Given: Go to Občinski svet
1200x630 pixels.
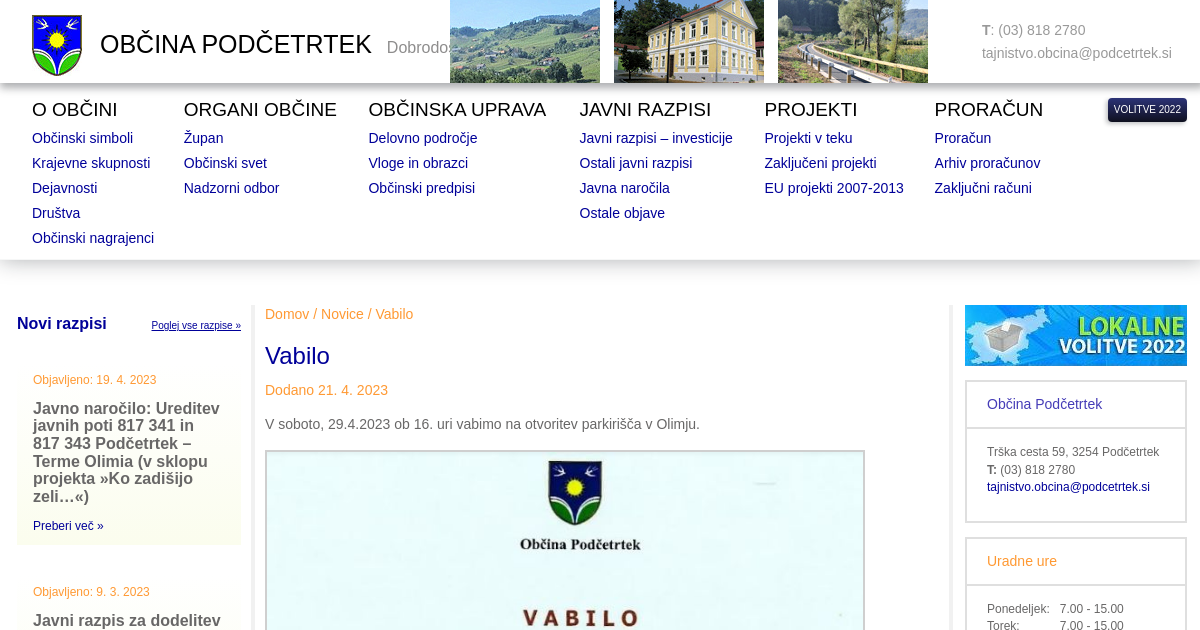Looking at the screenshot, I should tap(225, 163).
